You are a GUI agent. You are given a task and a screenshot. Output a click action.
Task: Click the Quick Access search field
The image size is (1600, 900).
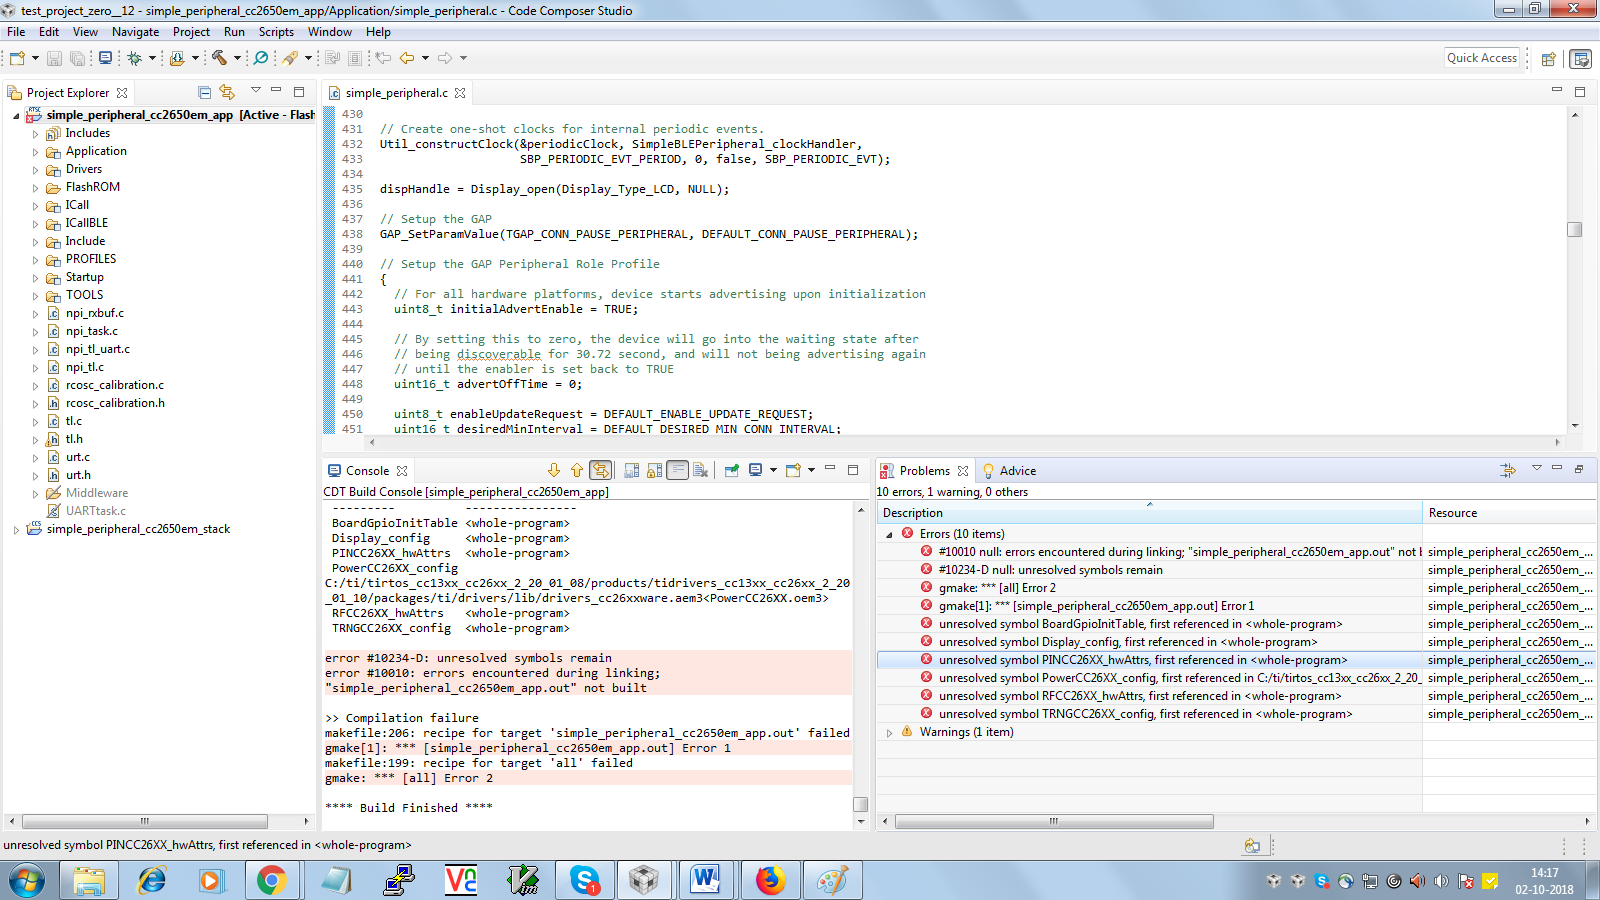1481,58
